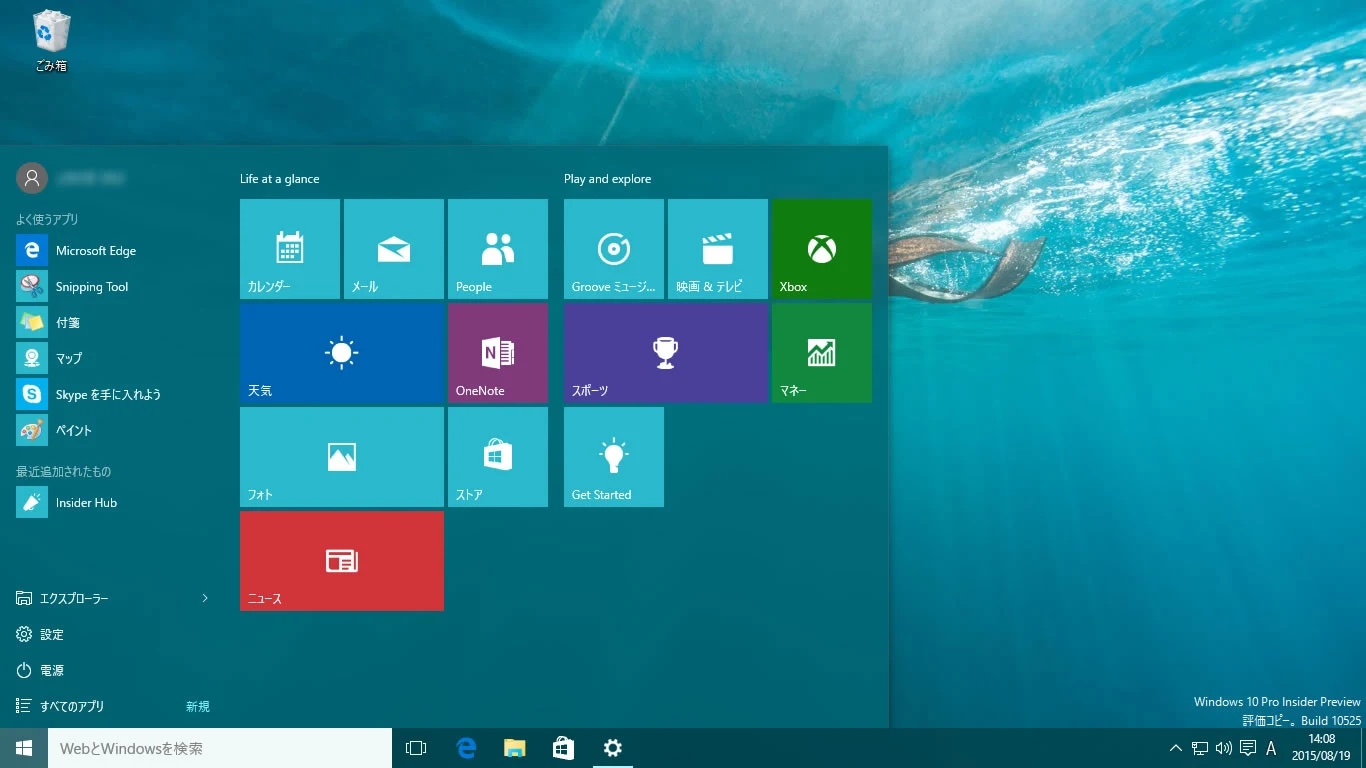Viewport: 1366px width, 768px height.
Task: Click the network tray icon
Action: (x=1200, y=748)
